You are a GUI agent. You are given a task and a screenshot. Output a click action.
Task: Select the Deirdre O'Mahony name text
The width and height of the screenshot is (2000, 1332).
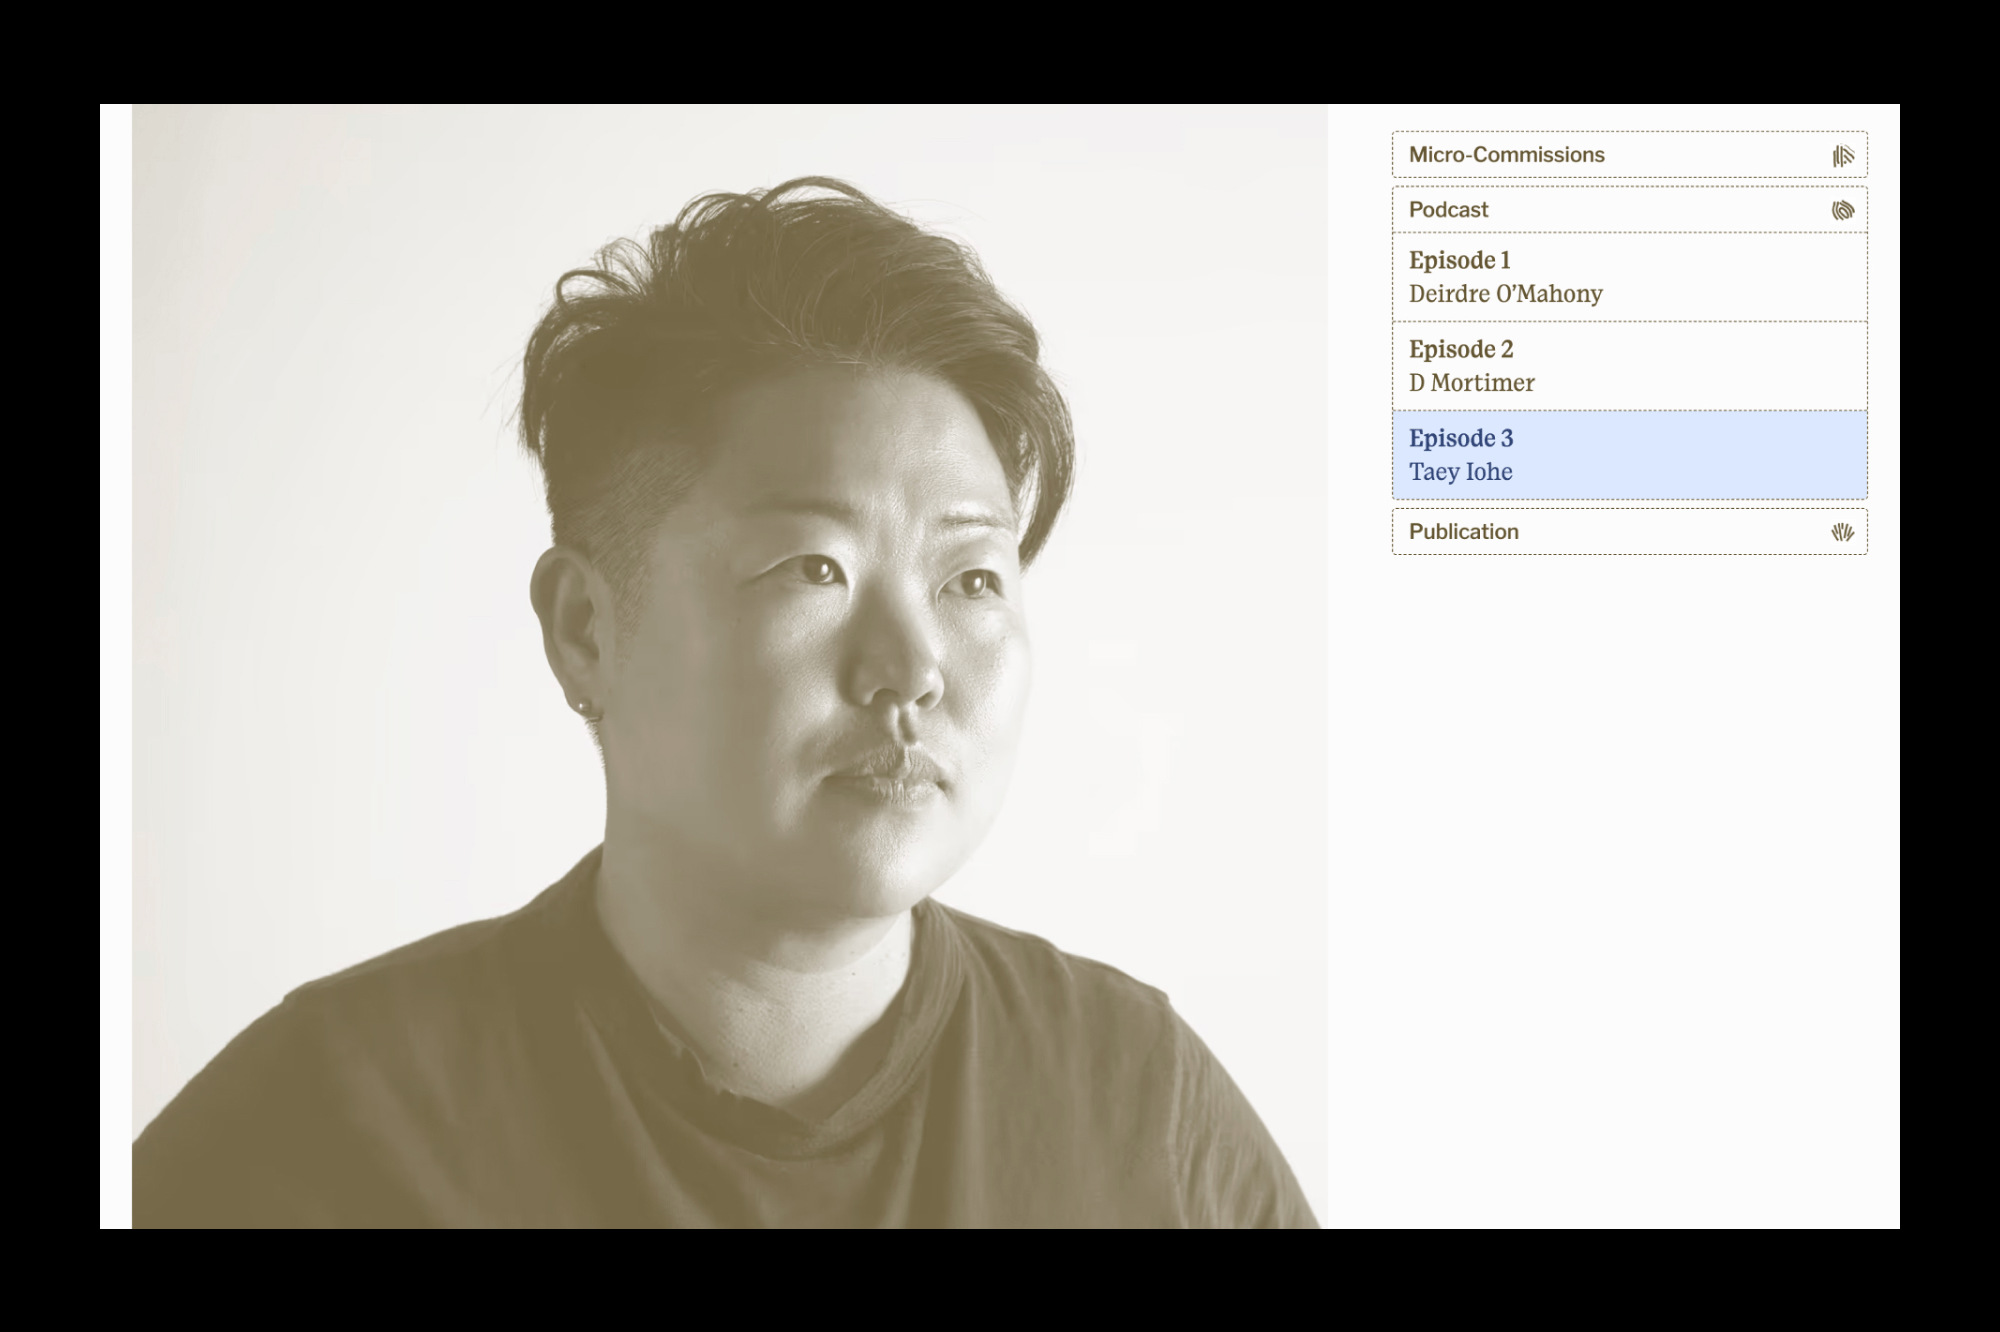[x=1505, y=294]
